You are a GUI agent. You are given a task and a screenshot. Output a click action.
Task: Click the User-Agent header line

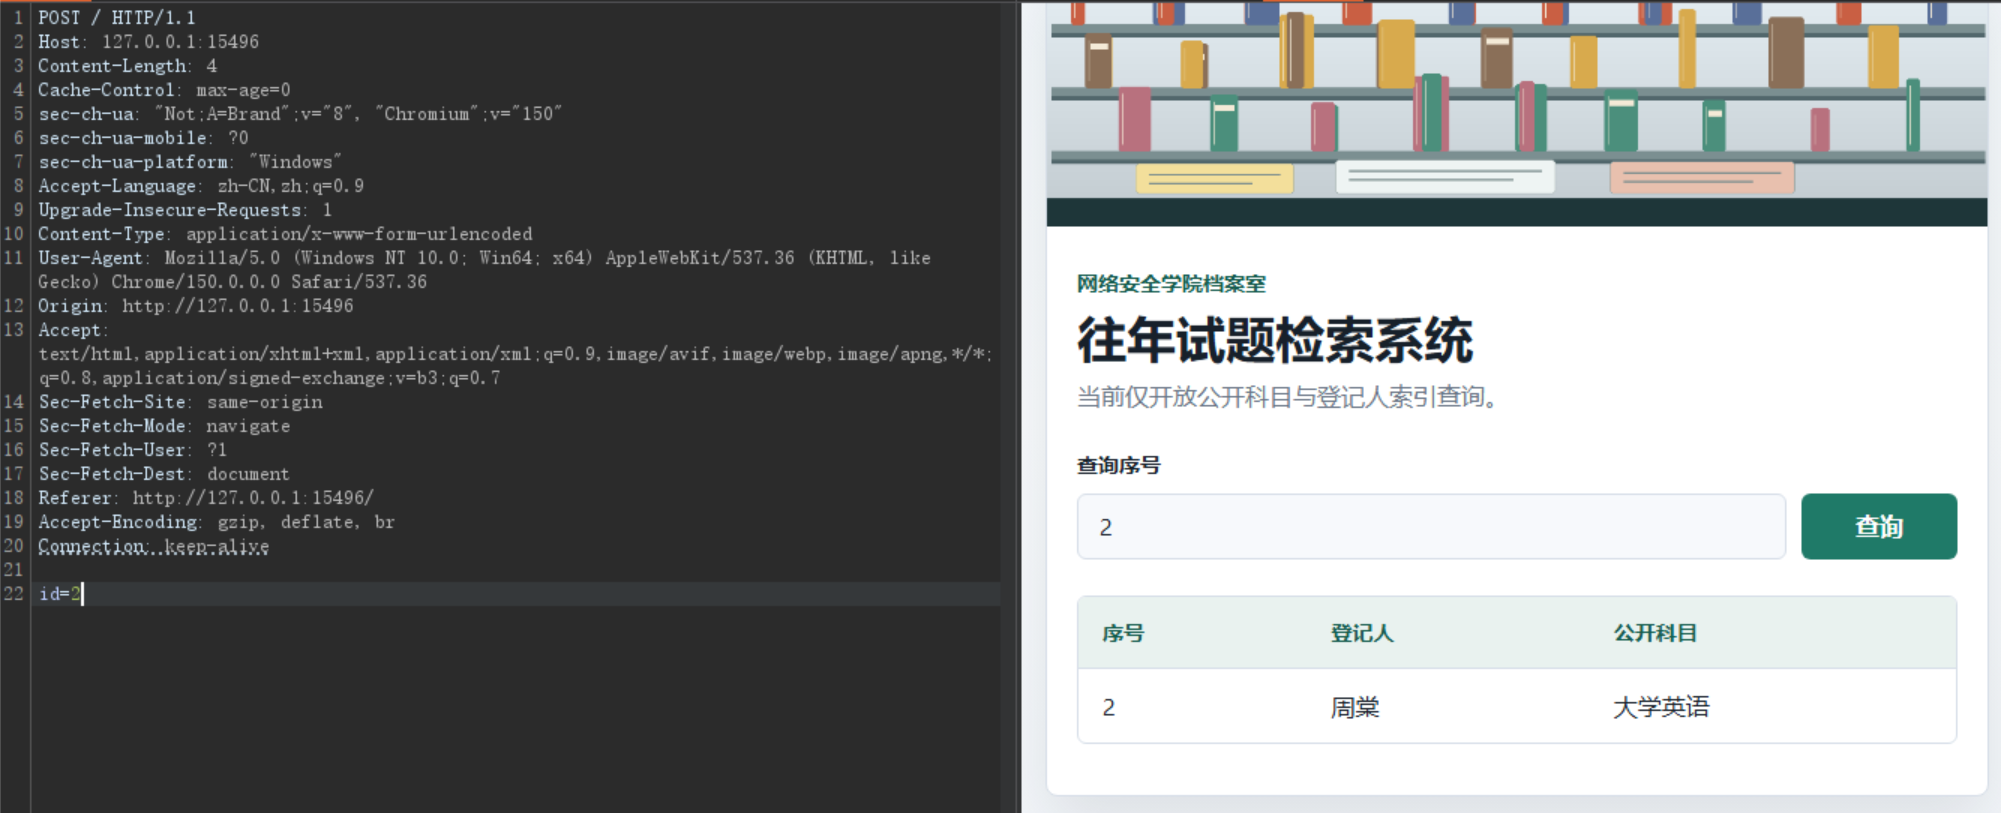(484, 270)
